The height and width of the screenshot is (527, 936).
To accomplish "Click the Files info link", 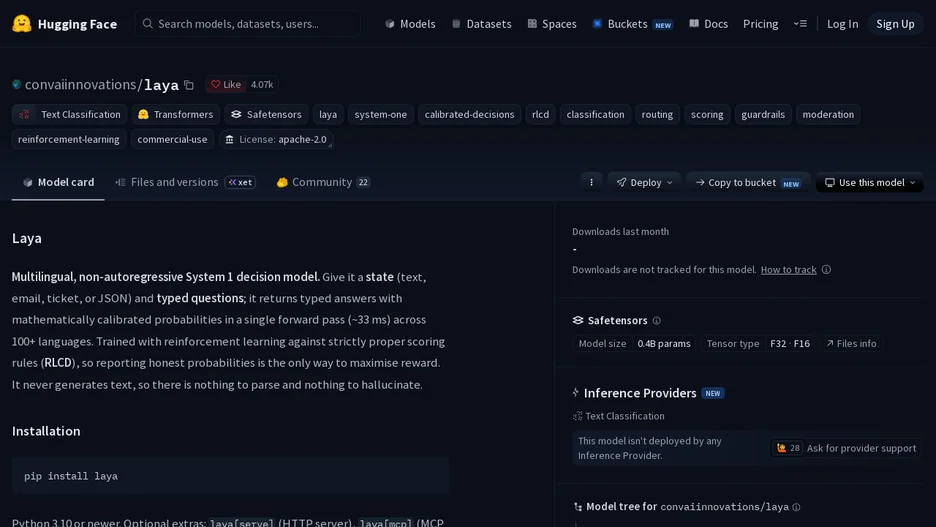I will coord(851,344).
